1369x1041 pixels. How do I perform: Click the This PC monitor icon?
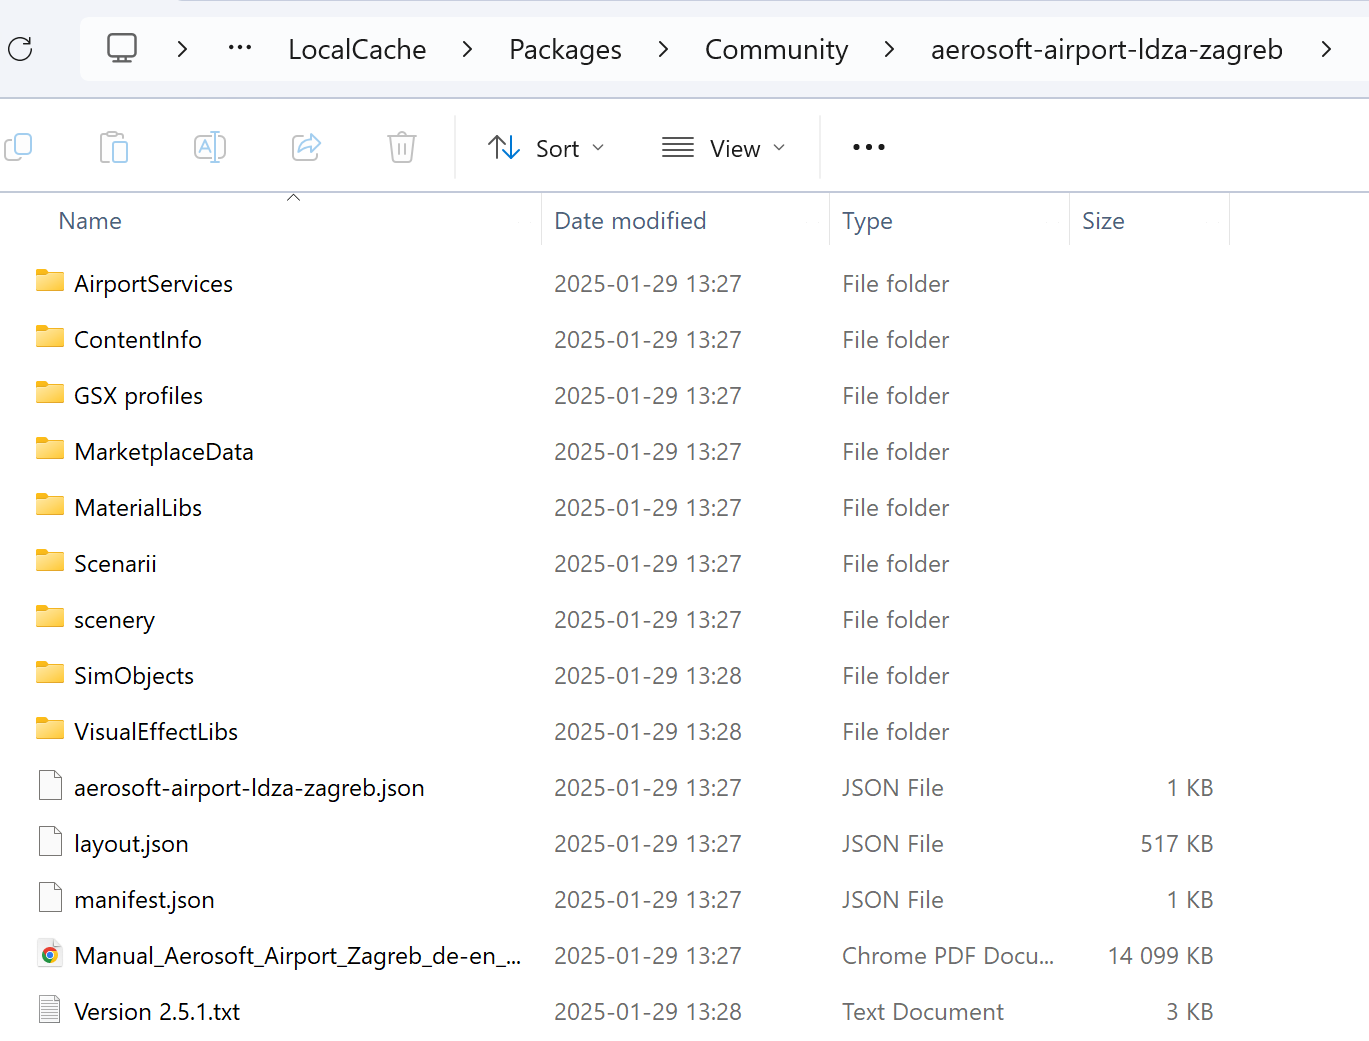122,48
